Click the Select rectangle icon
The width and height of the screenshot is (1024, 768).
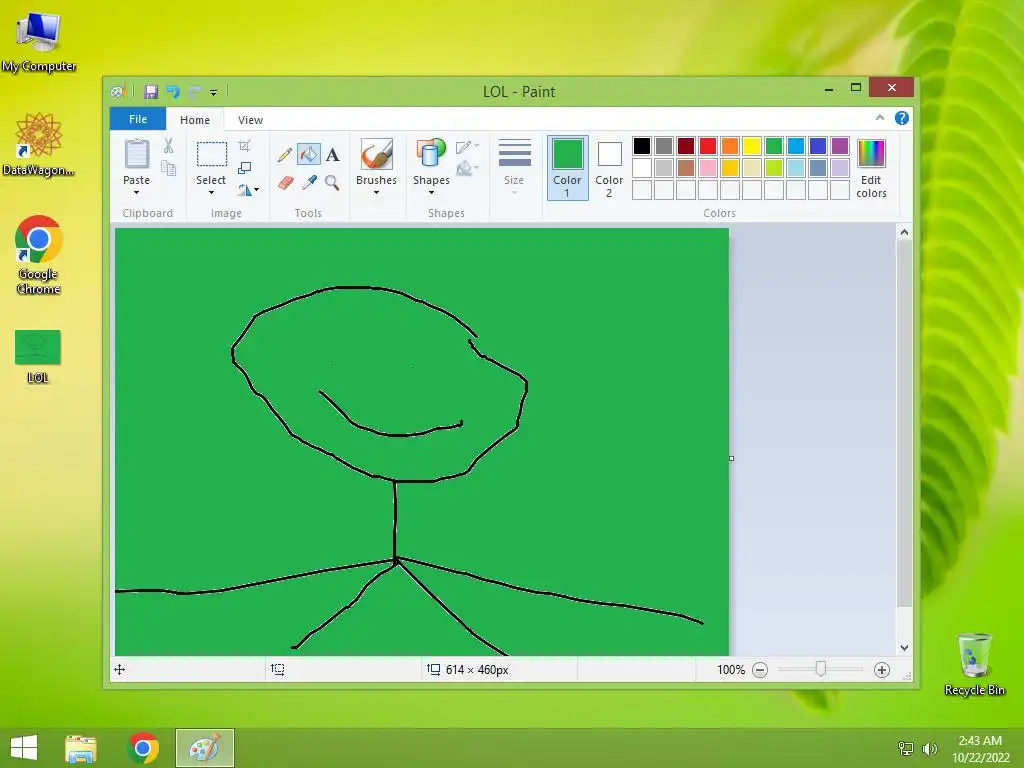coord(212,155)
